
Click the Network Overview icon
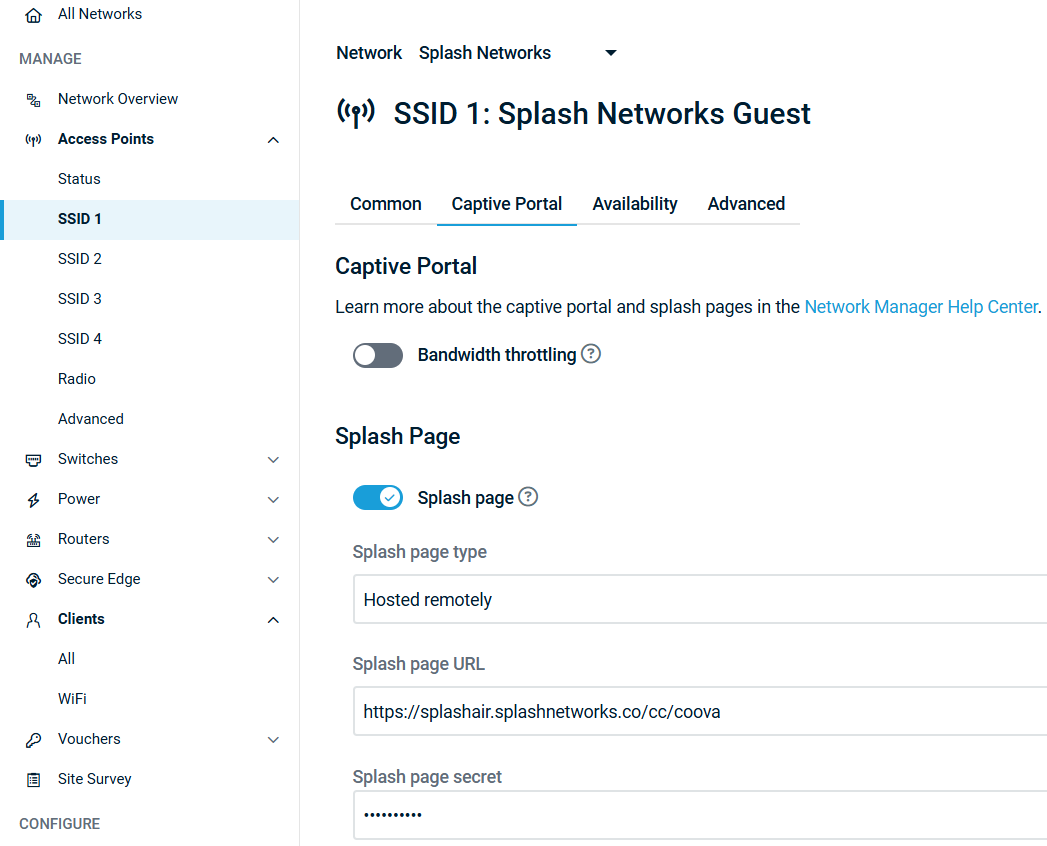pyautogui.click(x=33, y=100)
